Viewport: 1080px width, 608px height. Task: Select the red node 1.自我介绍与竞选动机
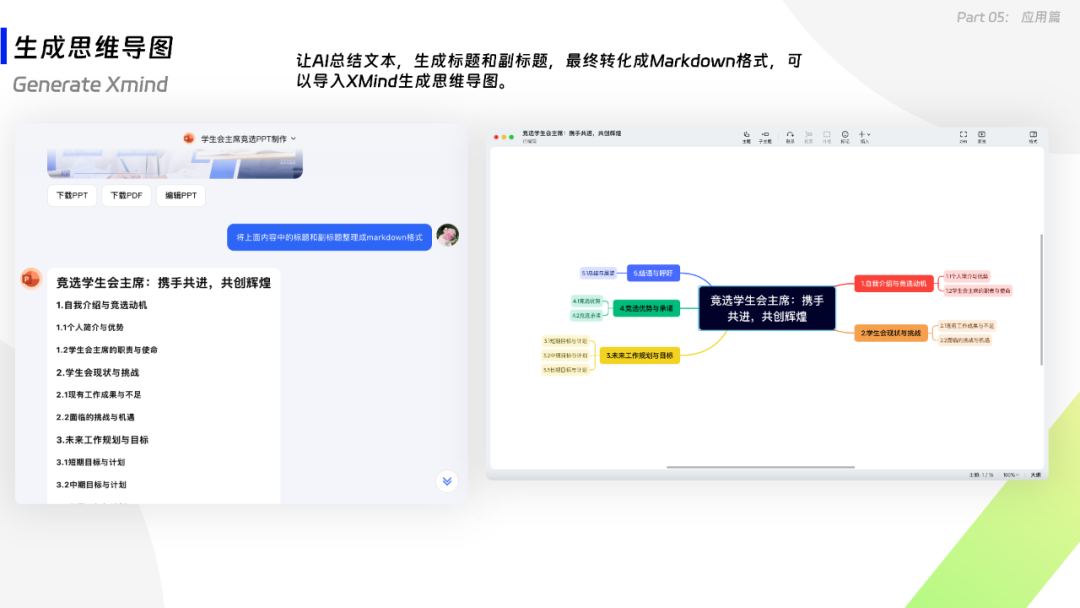pyautogui.click(x=893, y=284)
